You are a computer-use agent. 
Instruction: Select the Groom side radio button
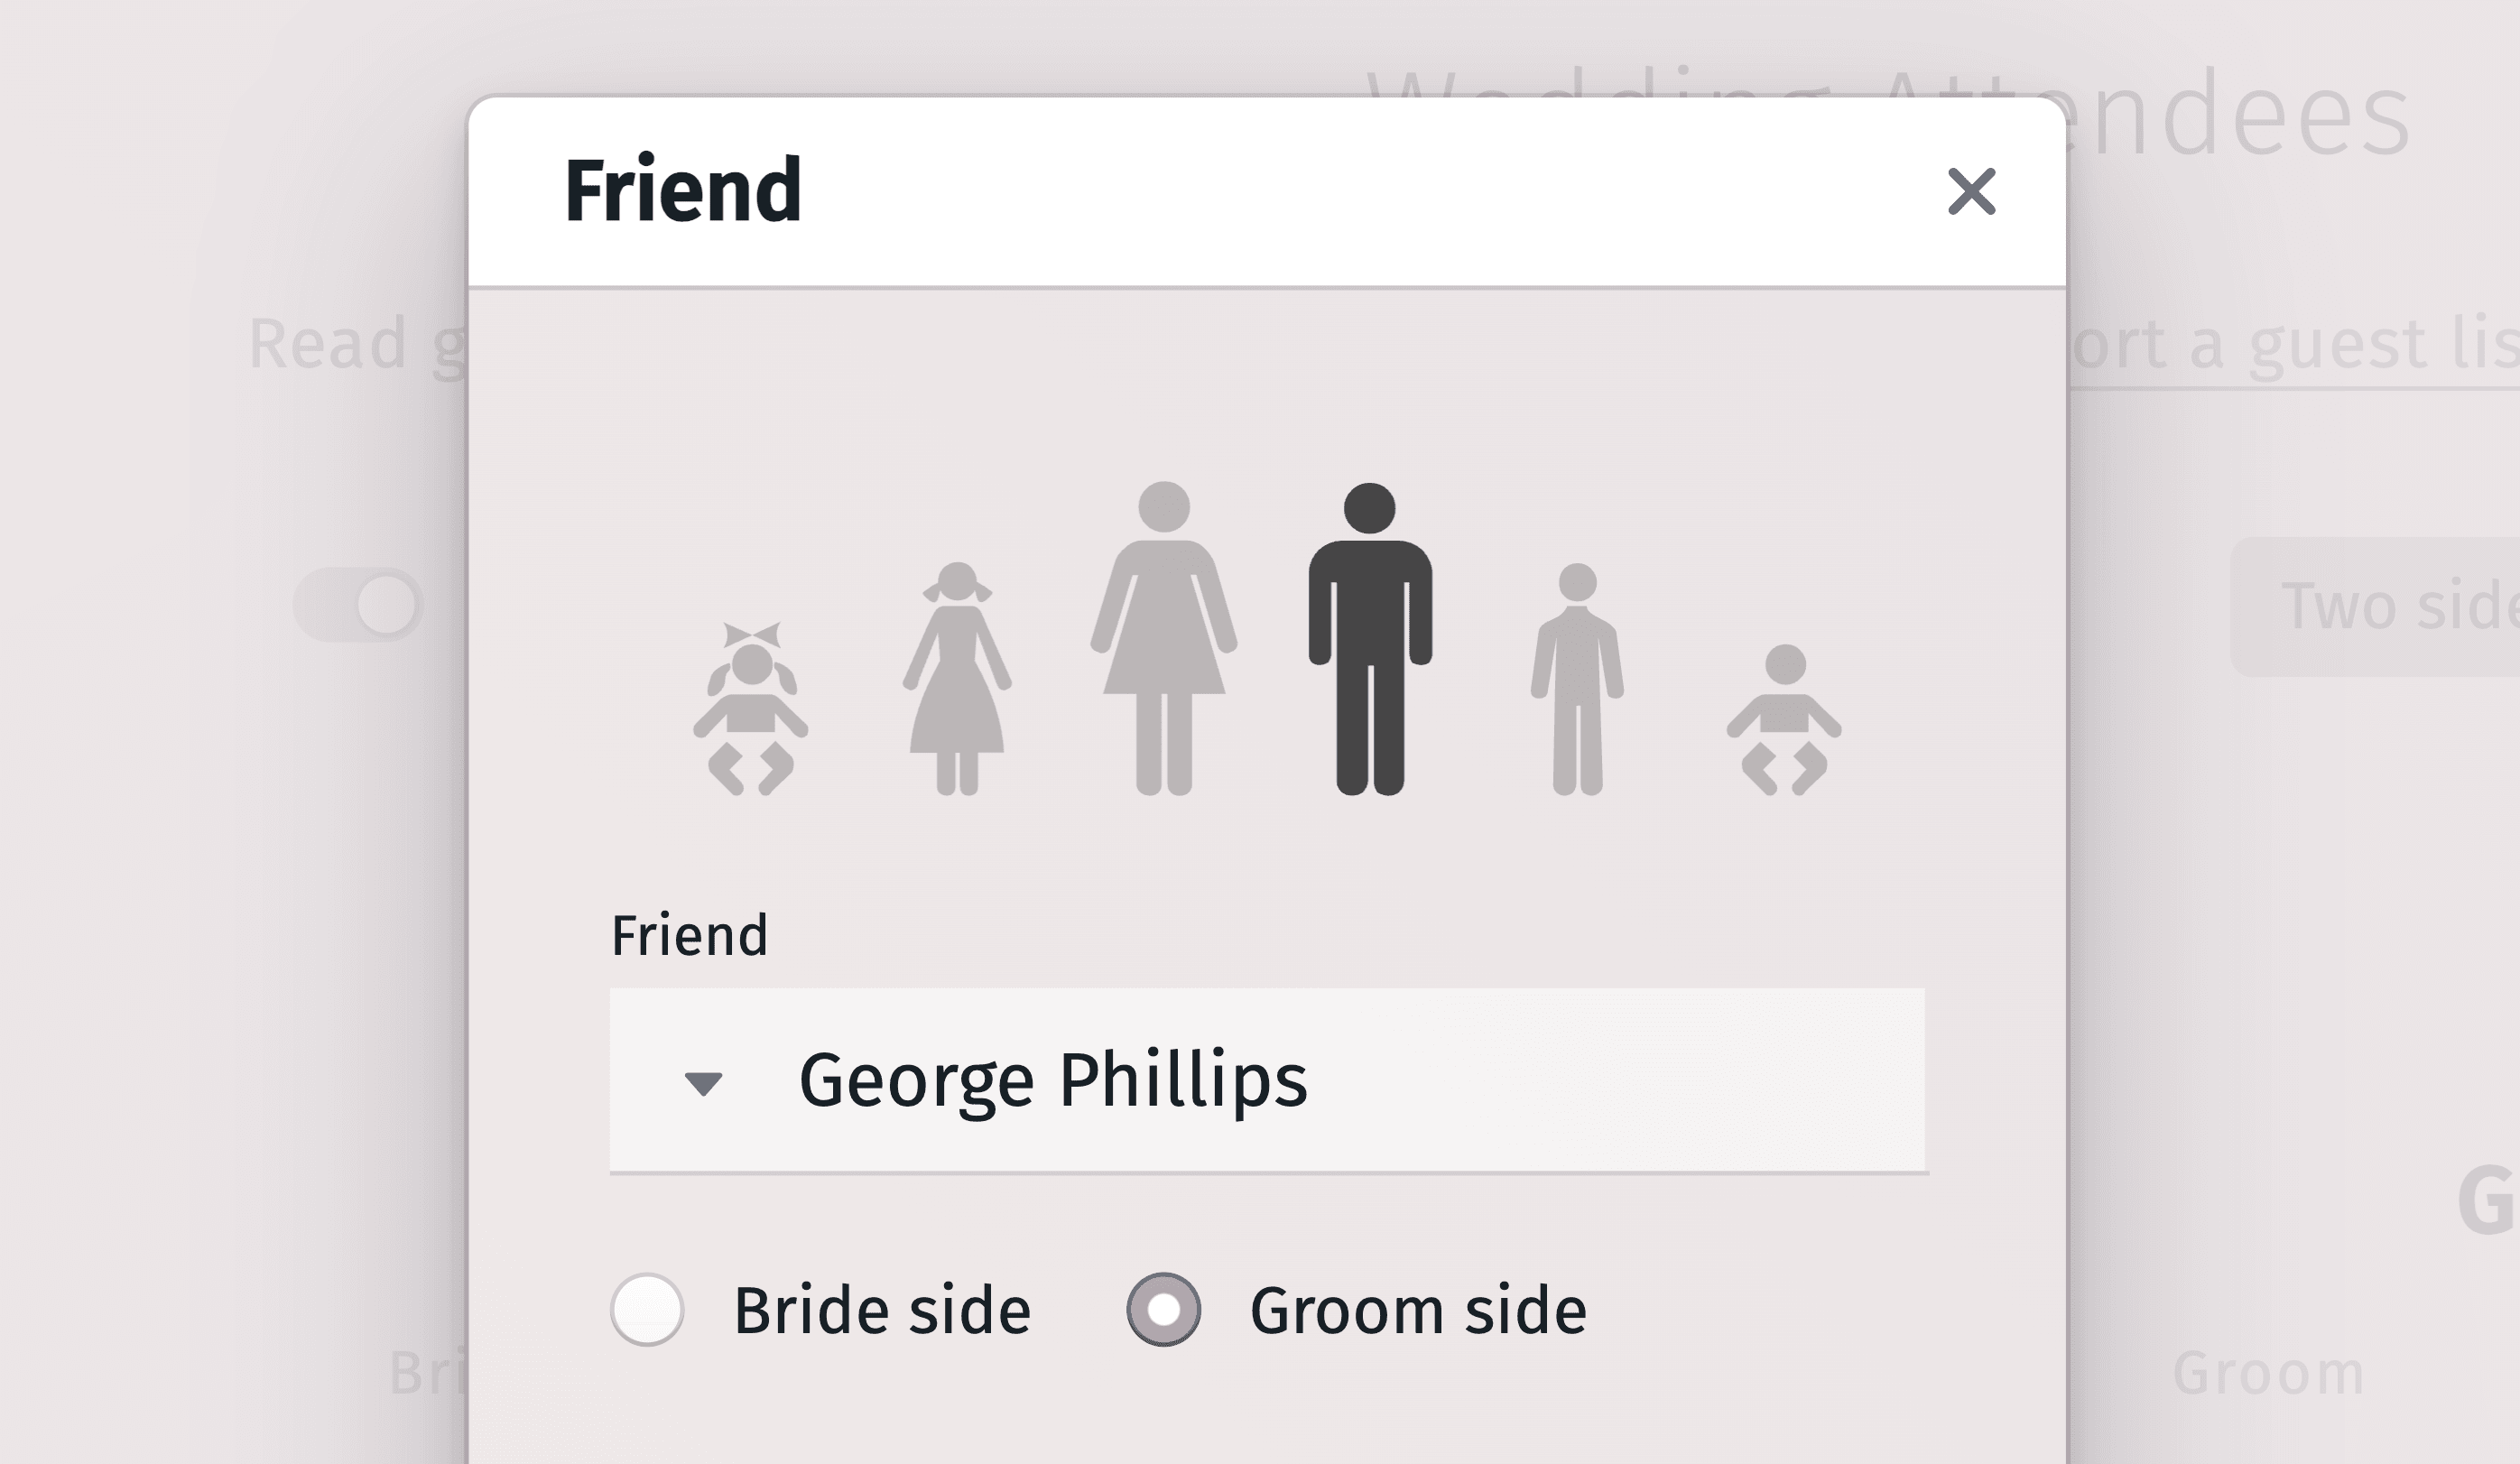pyautogui.click(x=1163, y=1309)
